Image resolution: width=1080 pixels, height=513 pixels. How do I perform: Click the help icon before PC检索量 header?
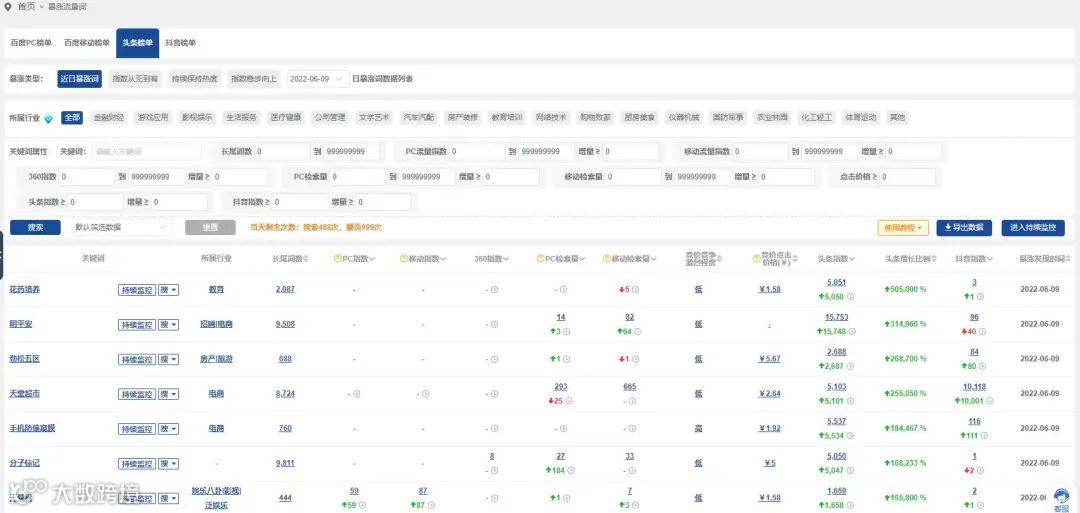540,259
